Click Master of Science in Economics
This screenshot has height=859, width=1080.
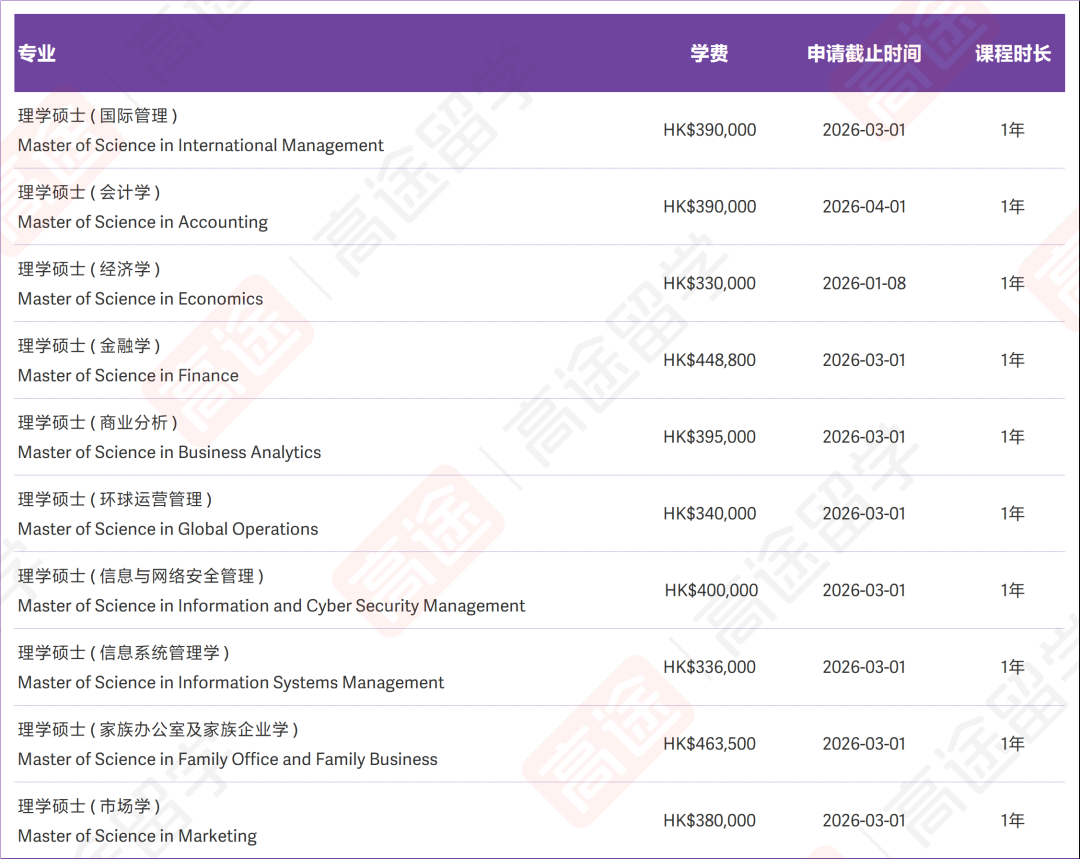point(141,298)
